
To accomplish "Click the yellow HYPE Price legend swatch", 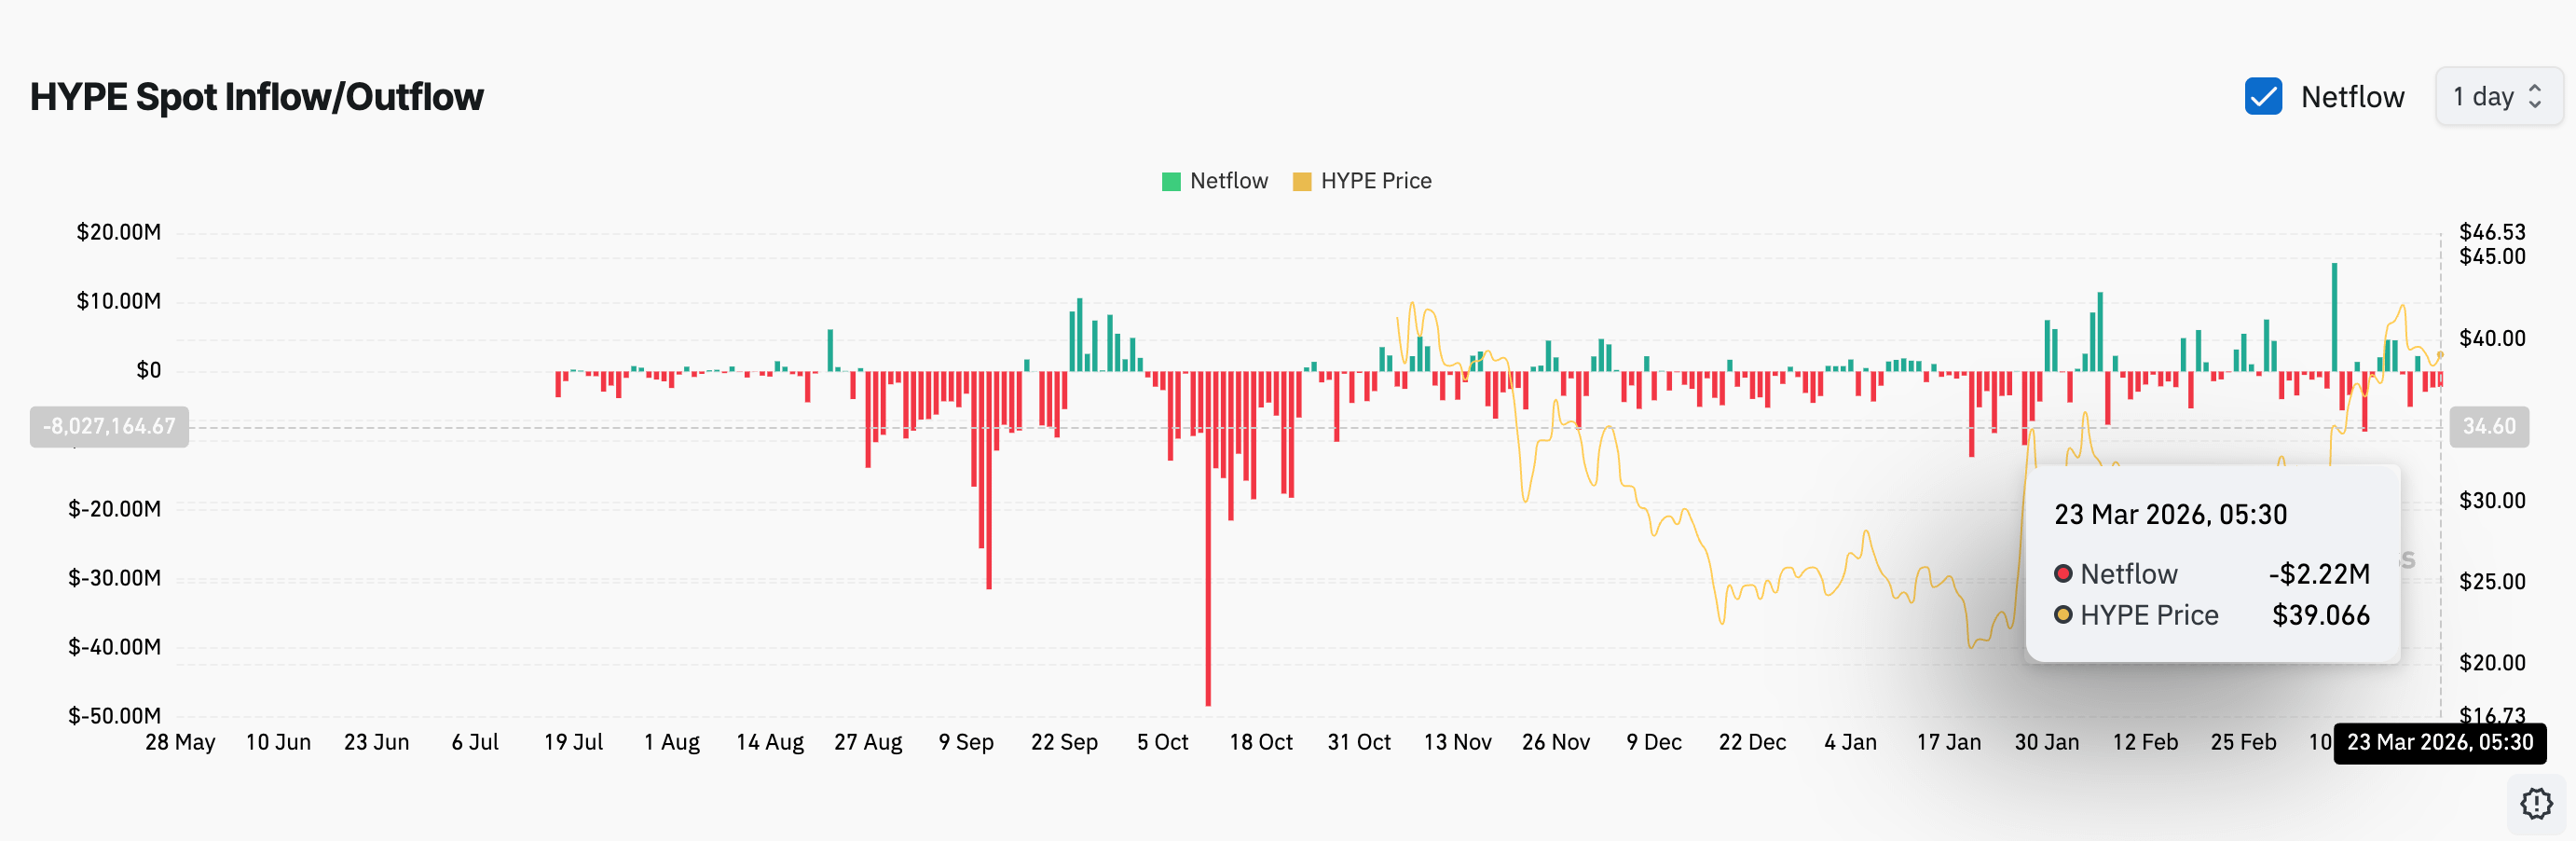I will [1302, 182].
